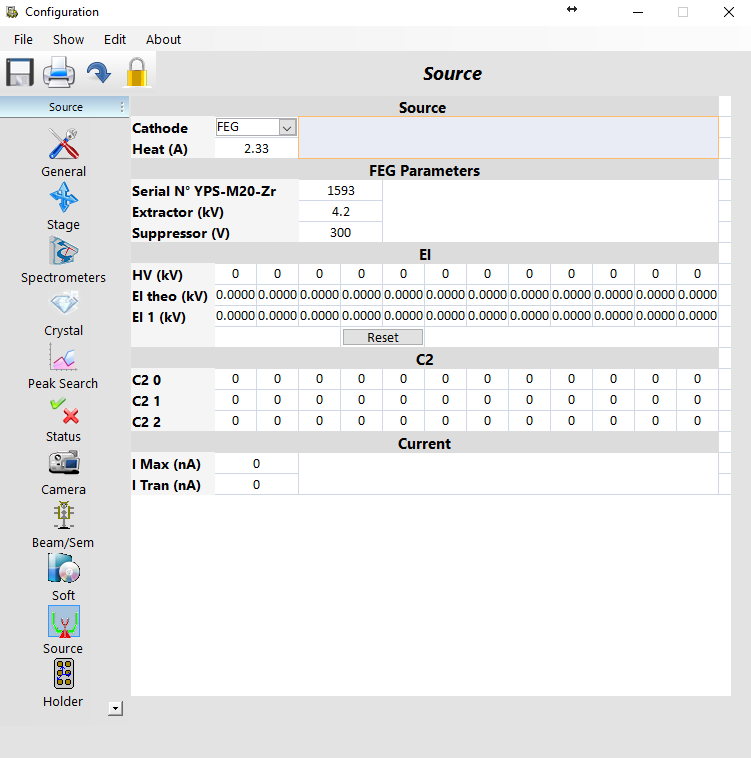Toggle the yellow padlock lock icon
This screenshot has width=751, height=758.
(x=136, y=73)
